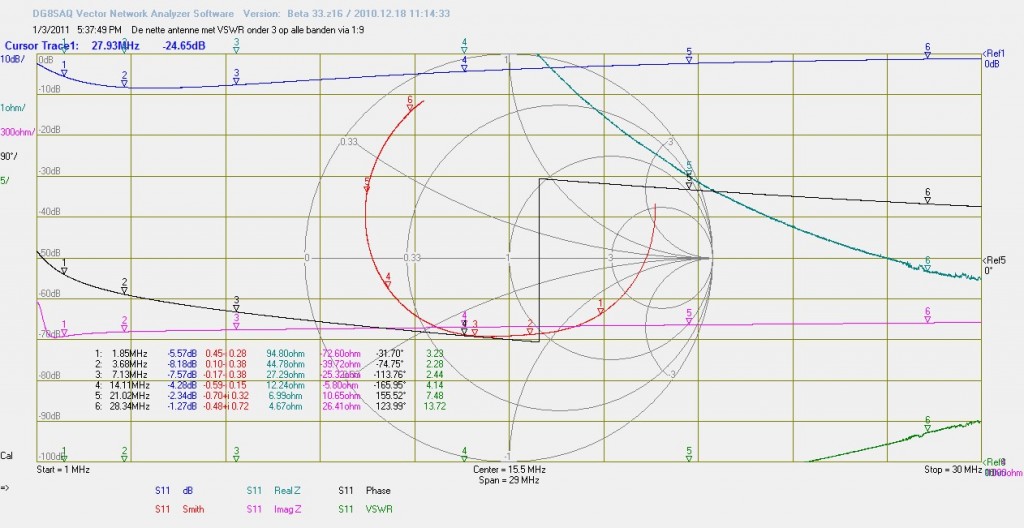The width and height of the screenshot is (1024, 528).
Task: Click green VSWR marker 4 at the bottom axis
Action: [x=464, y=454]
